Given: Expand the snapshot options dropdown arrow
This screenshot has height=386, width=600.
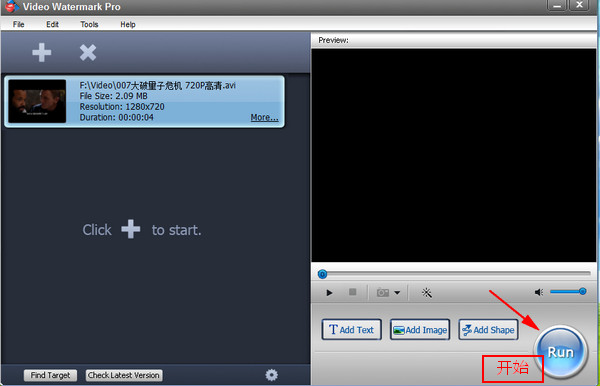Looking at the screenshot, I should 397,293.
